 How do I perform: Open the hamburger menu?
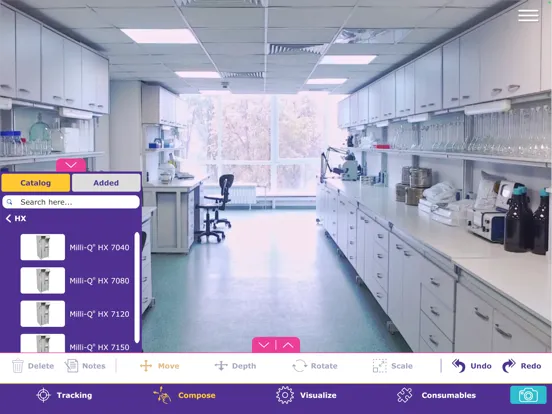[x=528, y=15]
